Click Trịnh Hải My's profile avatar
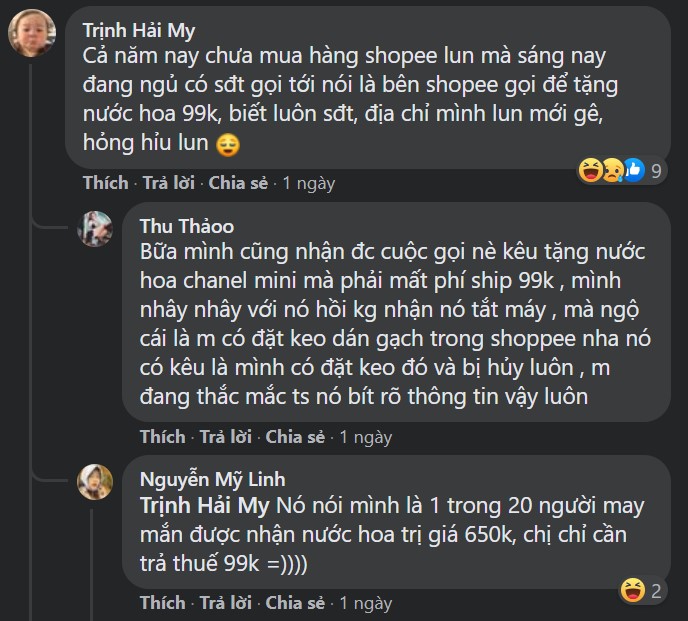The width and height of the screenshot is (688, 621). click(x=31, y=33)
